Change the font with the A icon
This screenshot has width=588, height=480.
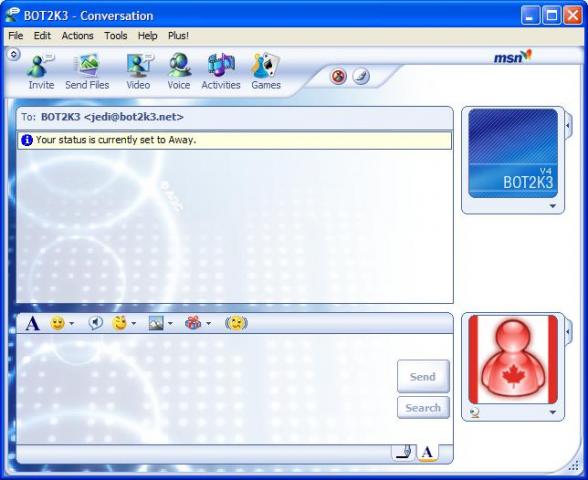[x=32, y=323]
